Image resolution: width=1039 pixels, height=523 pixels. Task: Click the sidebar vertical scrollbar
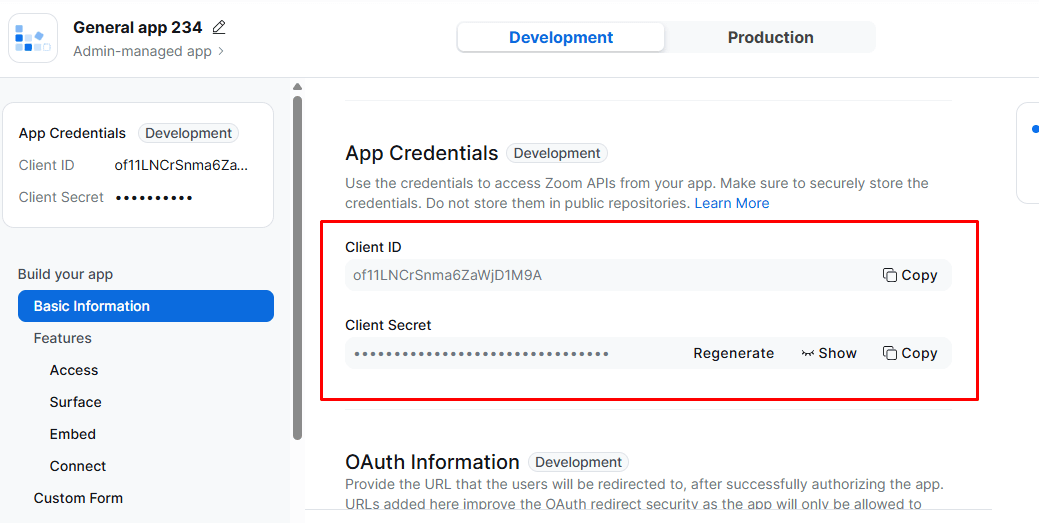click(297, 268)
